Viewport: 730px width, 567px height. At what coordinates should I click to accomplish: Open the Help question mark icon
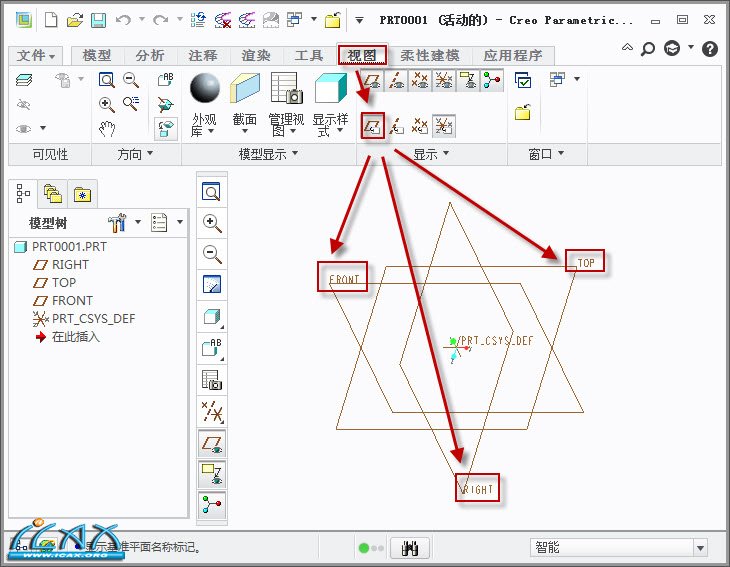click(710, 48)
